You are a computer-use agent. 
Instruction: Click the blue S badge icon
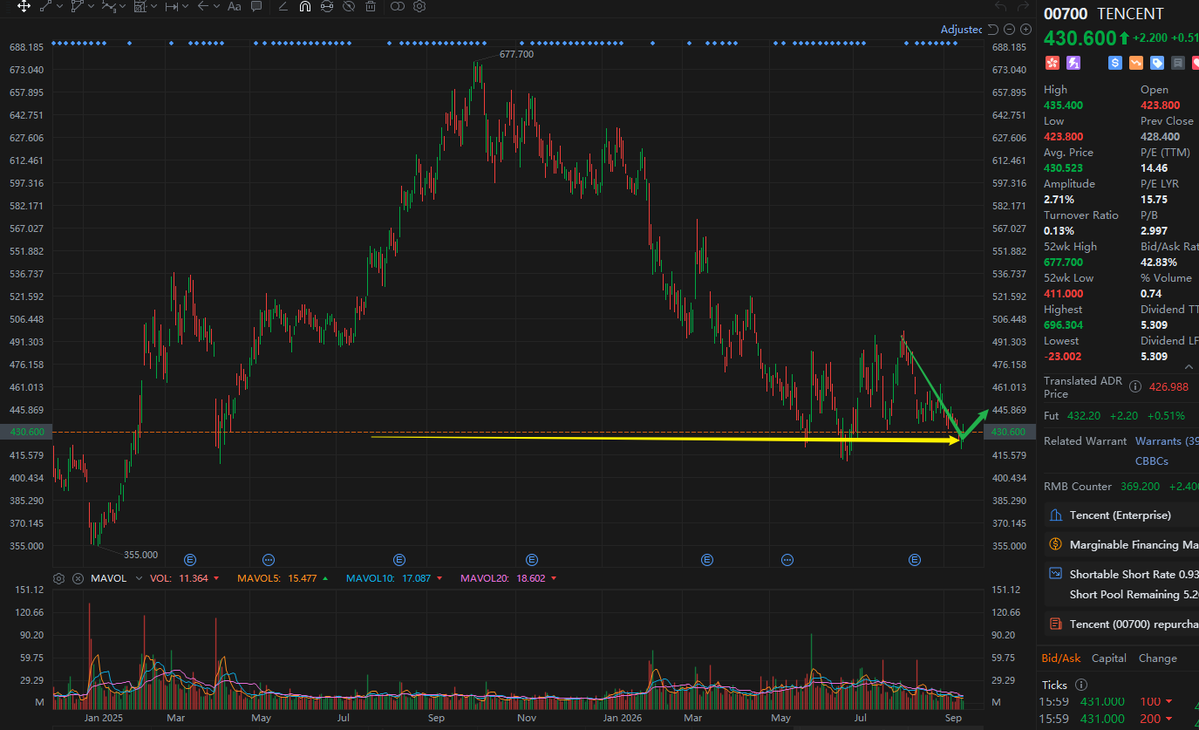click(x=1115, y=63)
